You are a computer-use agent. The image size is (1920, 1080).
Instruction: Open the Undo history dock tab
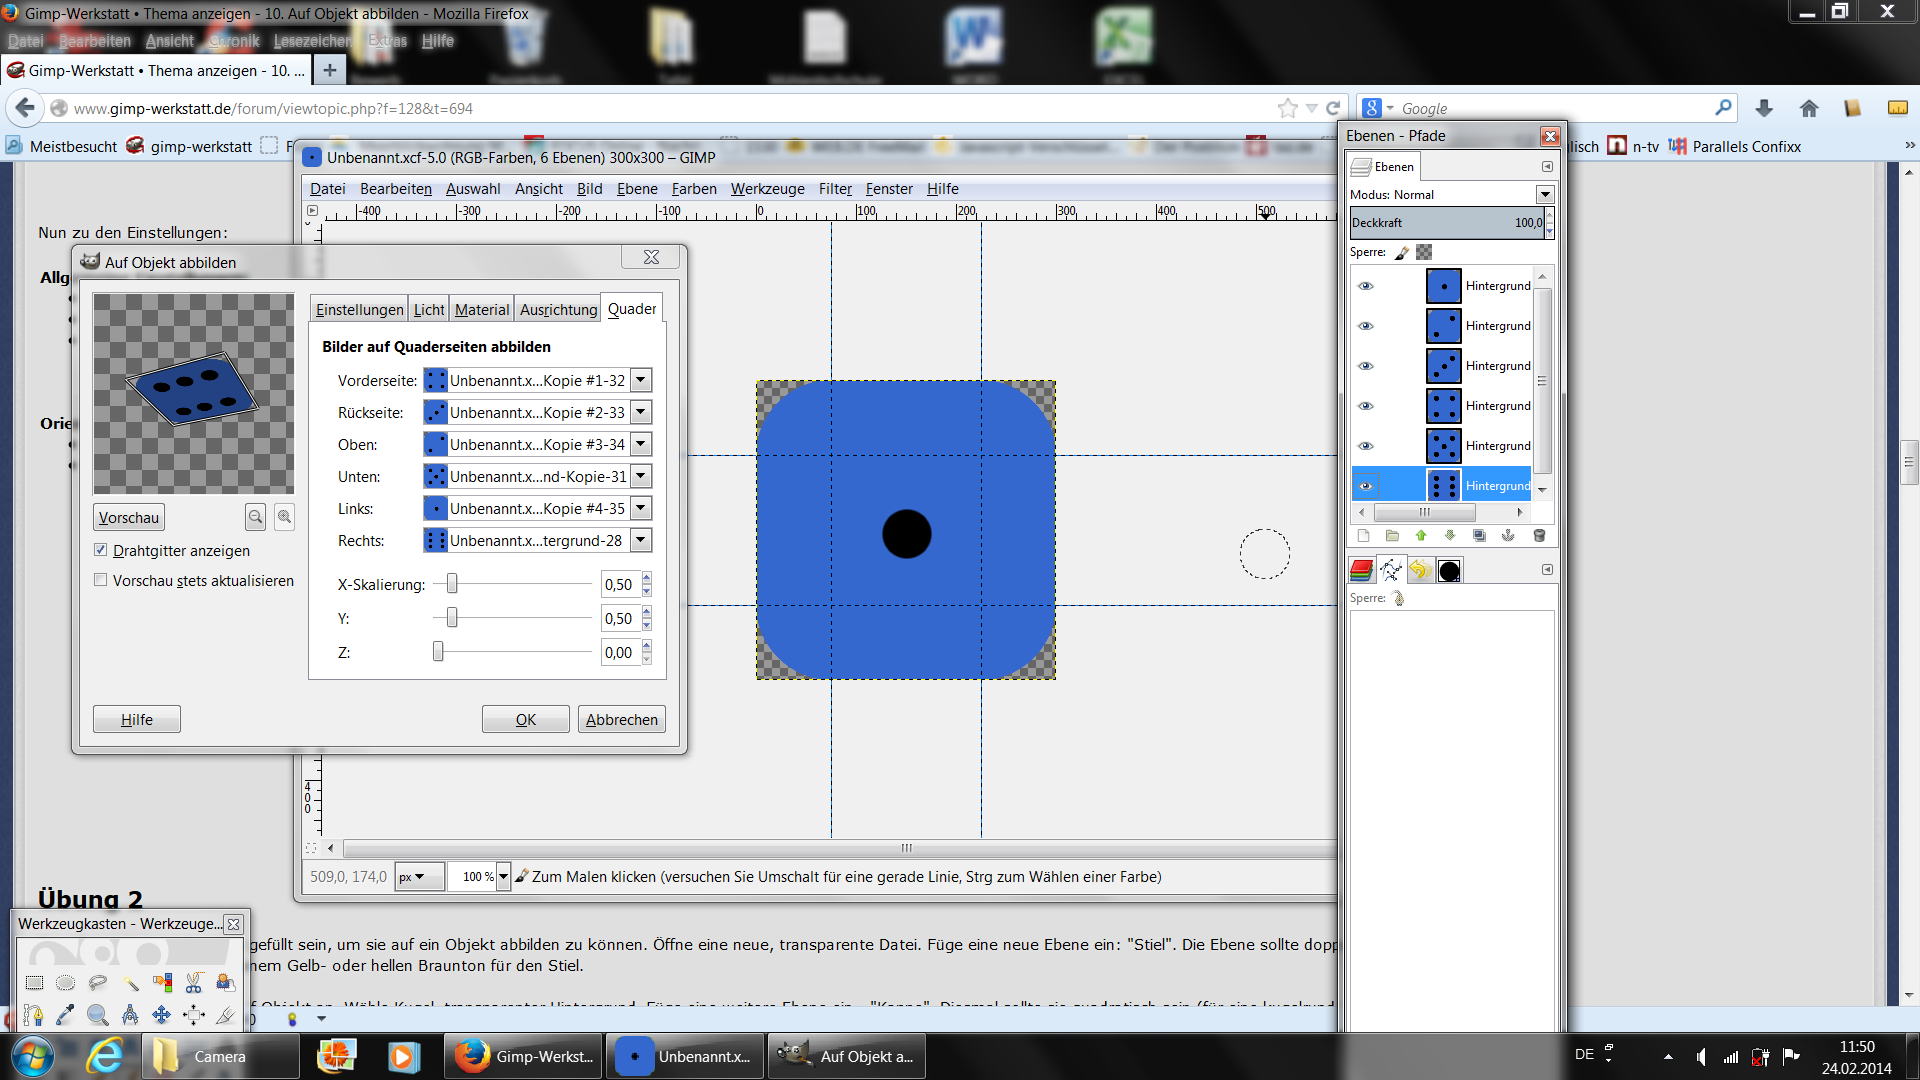pos(1419,570)
